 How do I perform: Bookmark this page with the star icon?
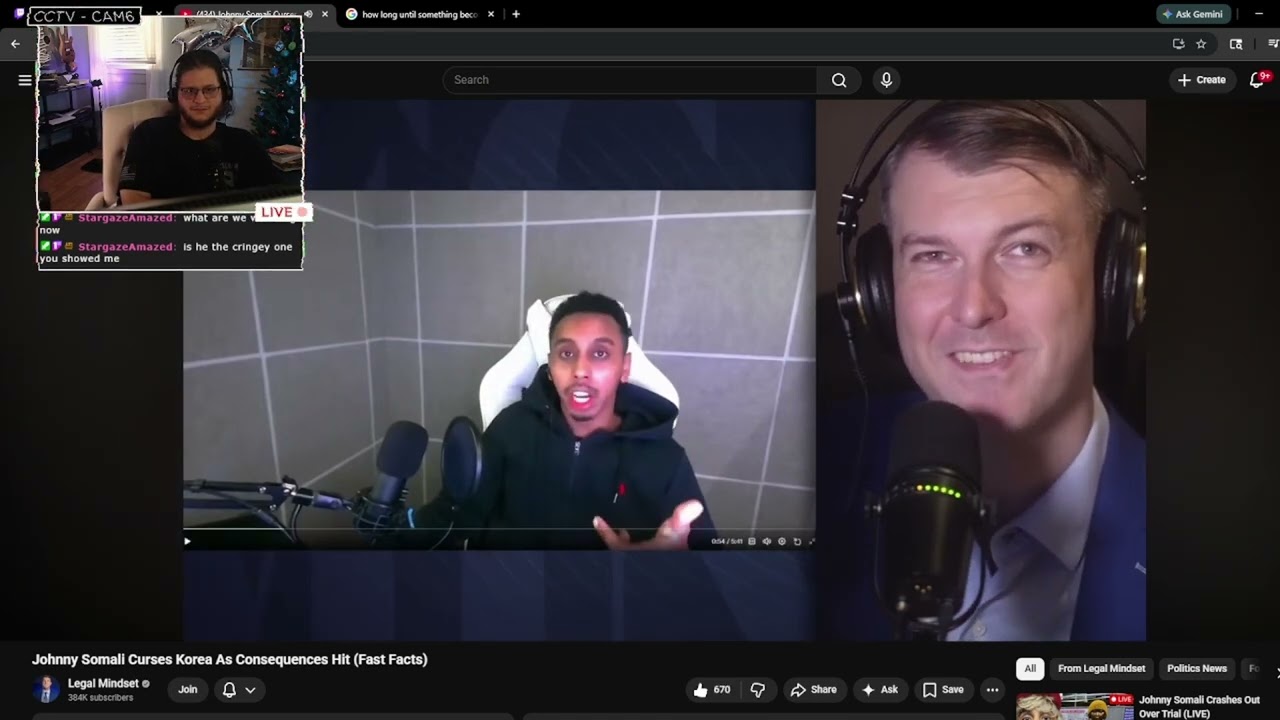coord(1201,44)
